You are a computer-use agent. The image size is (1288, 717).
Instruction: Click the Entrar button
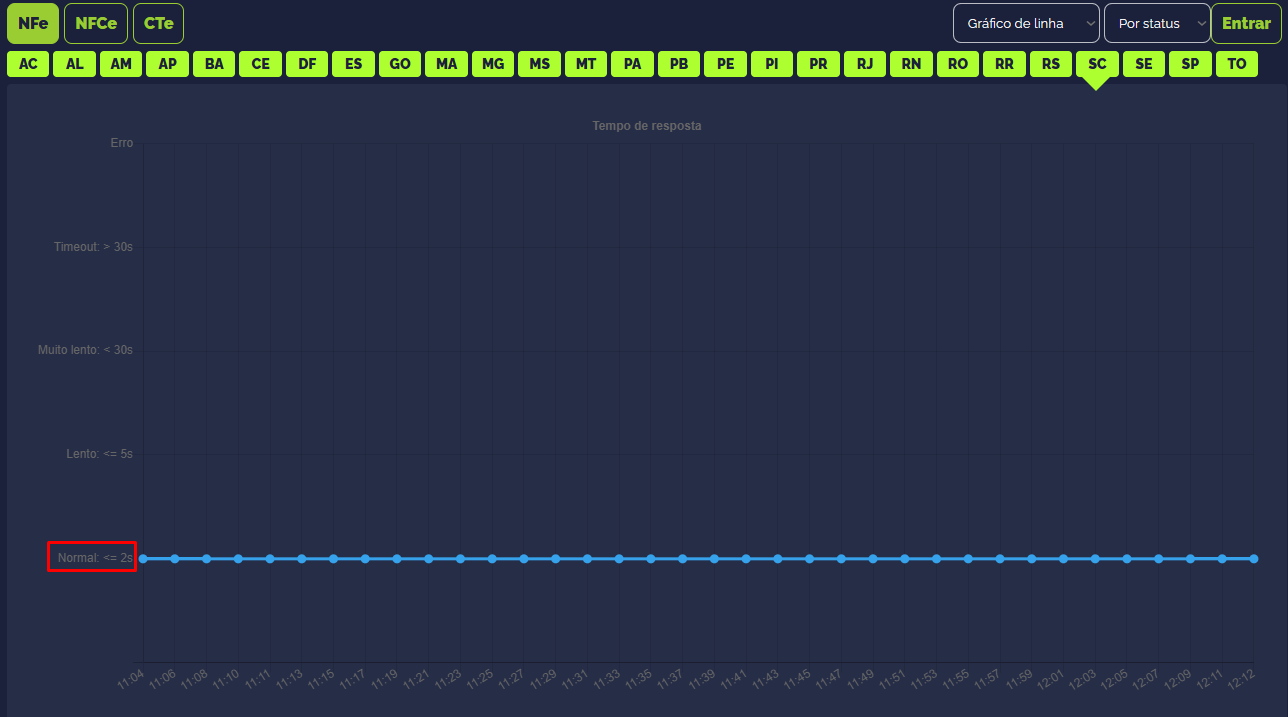point(1246,23)
